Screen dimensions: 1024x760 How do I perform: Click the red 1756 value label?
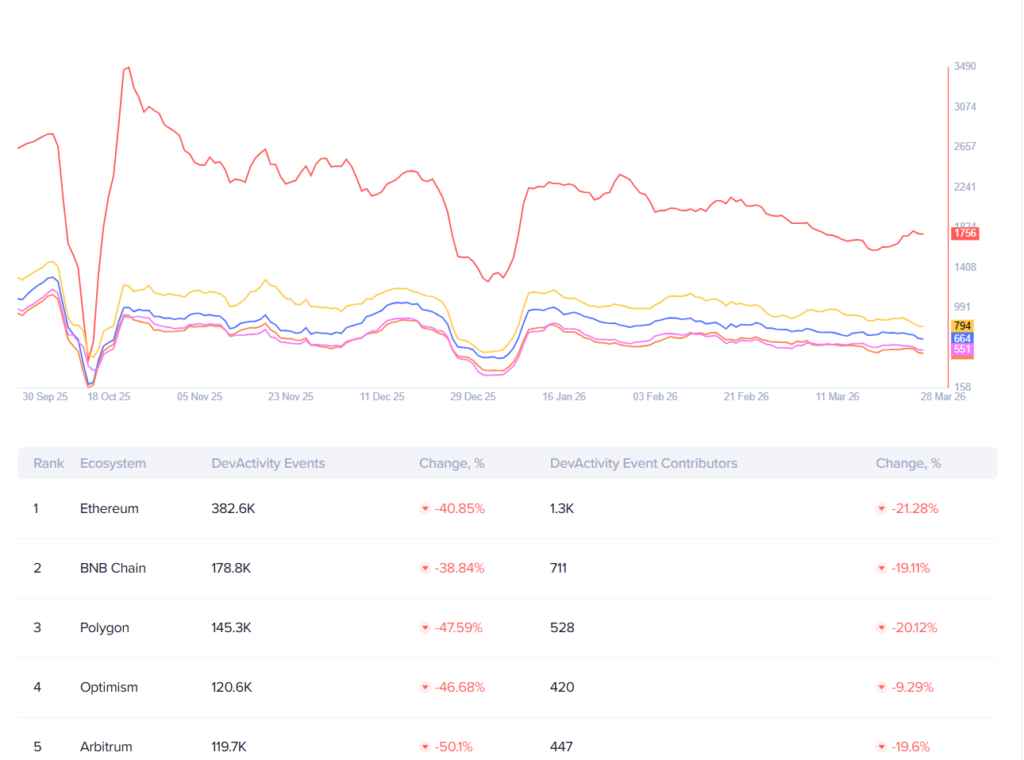tap(965, 233)
